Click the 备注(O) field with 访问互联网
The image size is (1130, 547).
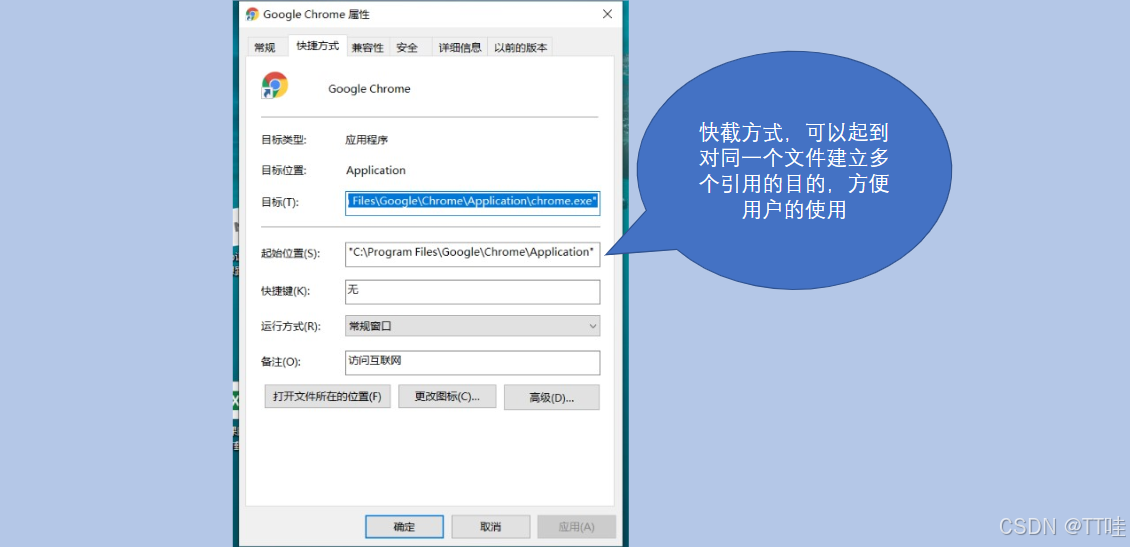(473, 363)
